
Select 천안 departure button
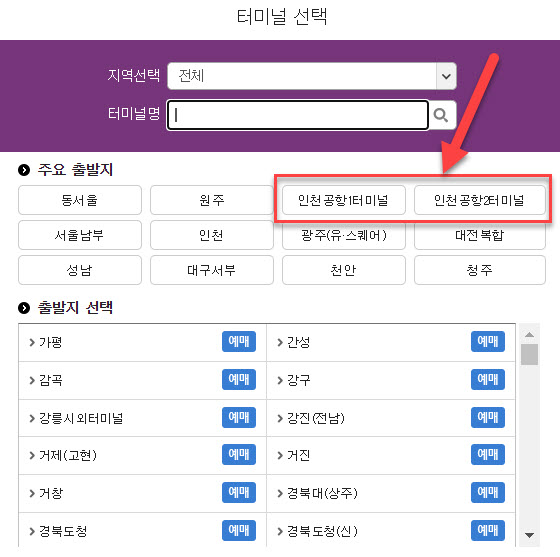tap(344, 270)
